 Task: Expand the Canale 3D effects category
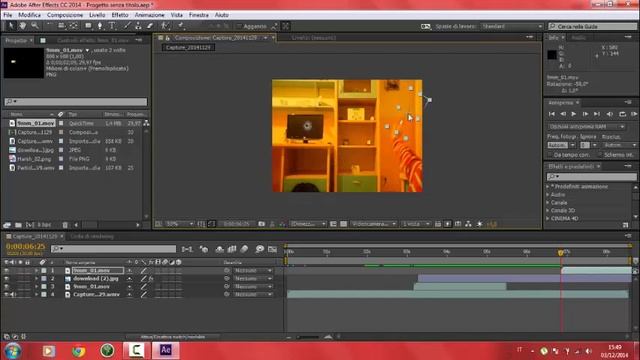(x=548, y=211)
